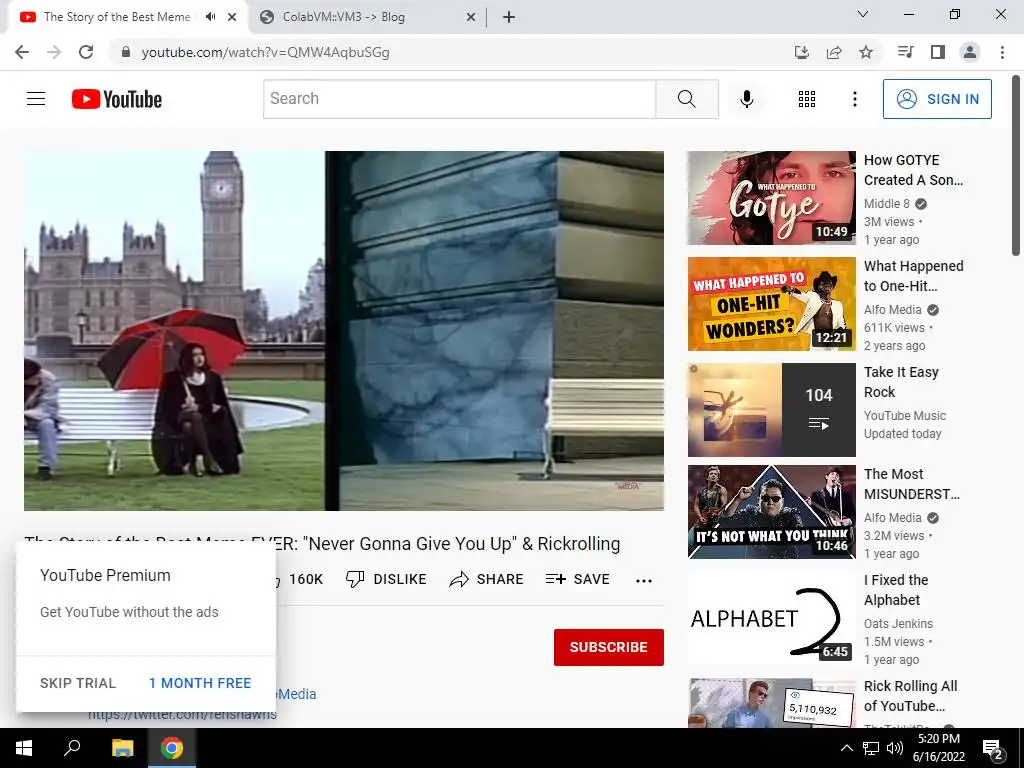
Task: Open the tab search chevron dropdown
Action: click(863, 14)
